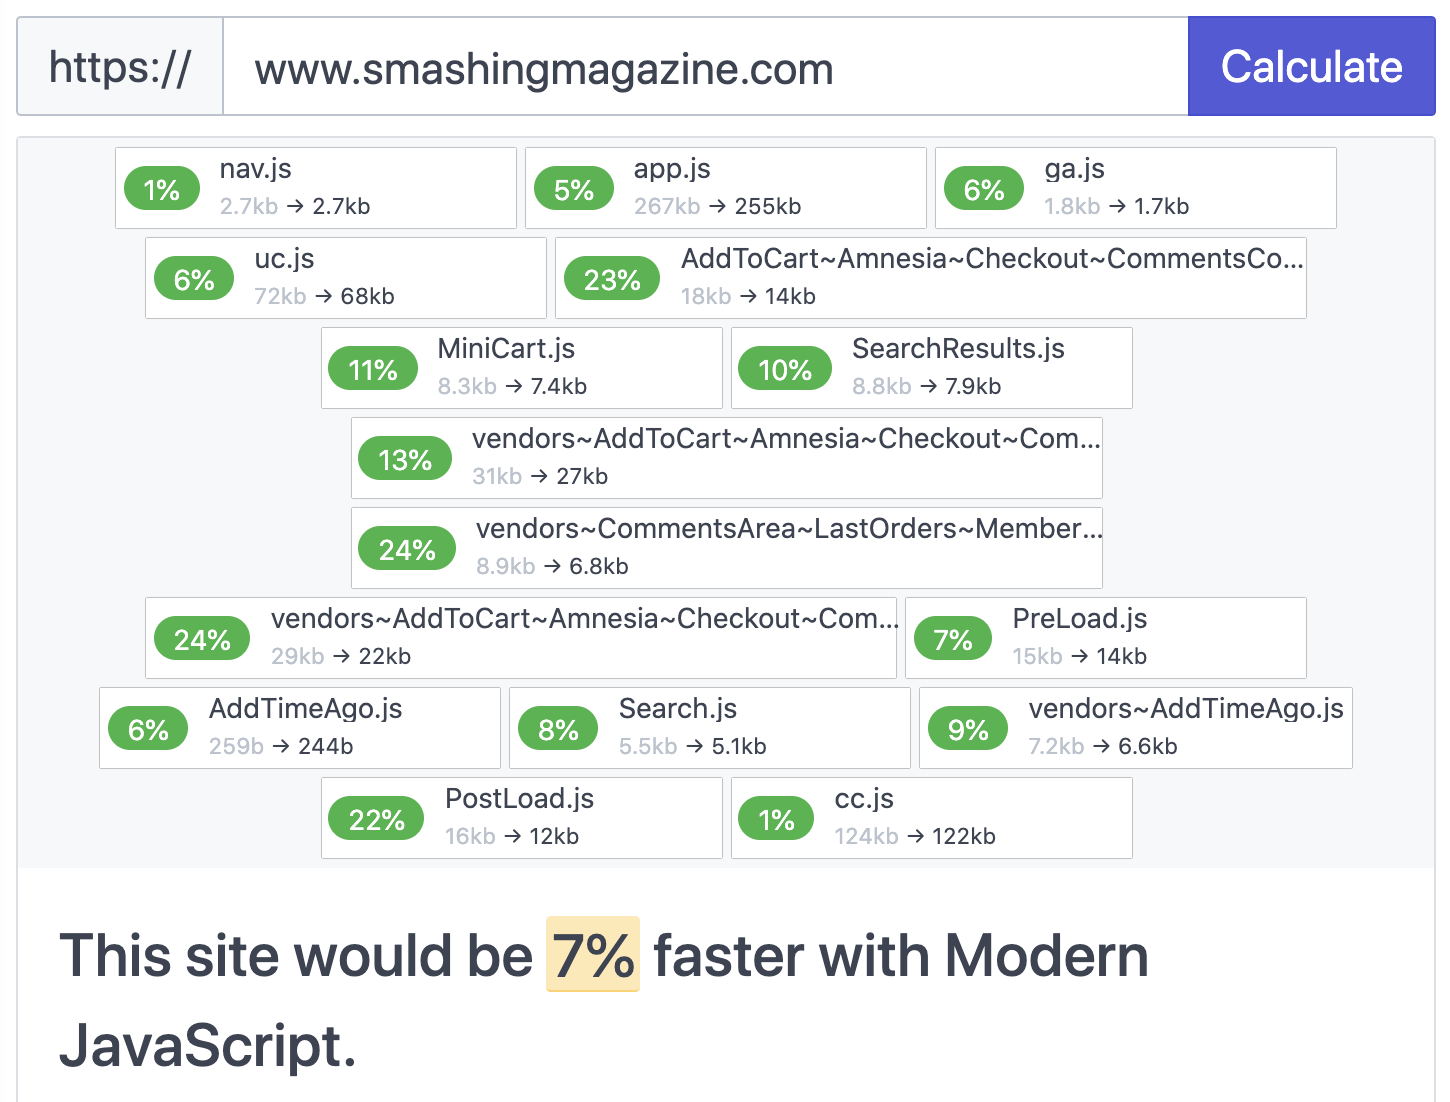This screenshot has width=1450, height=1102.
Task: Select the cc.js file card
Action: [931, 818]
